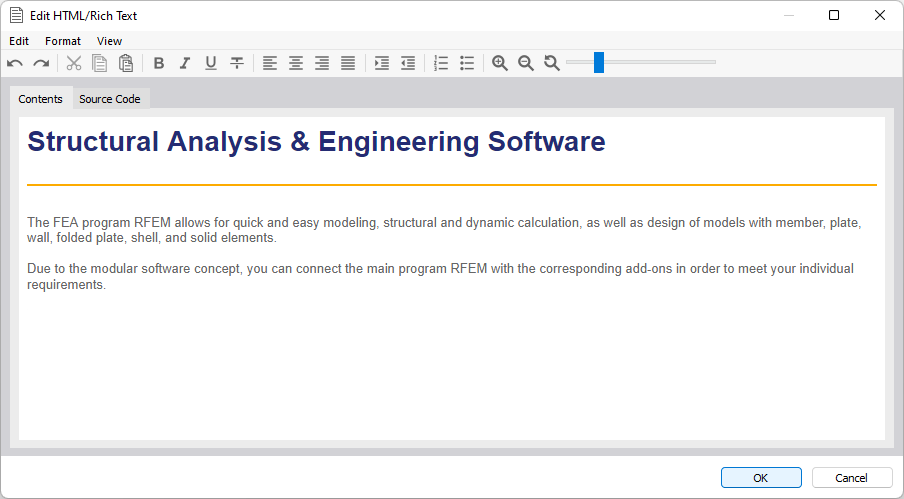Toggle strikethrough formatting
The width and height of the screenshot is (904, 499).
237,63
